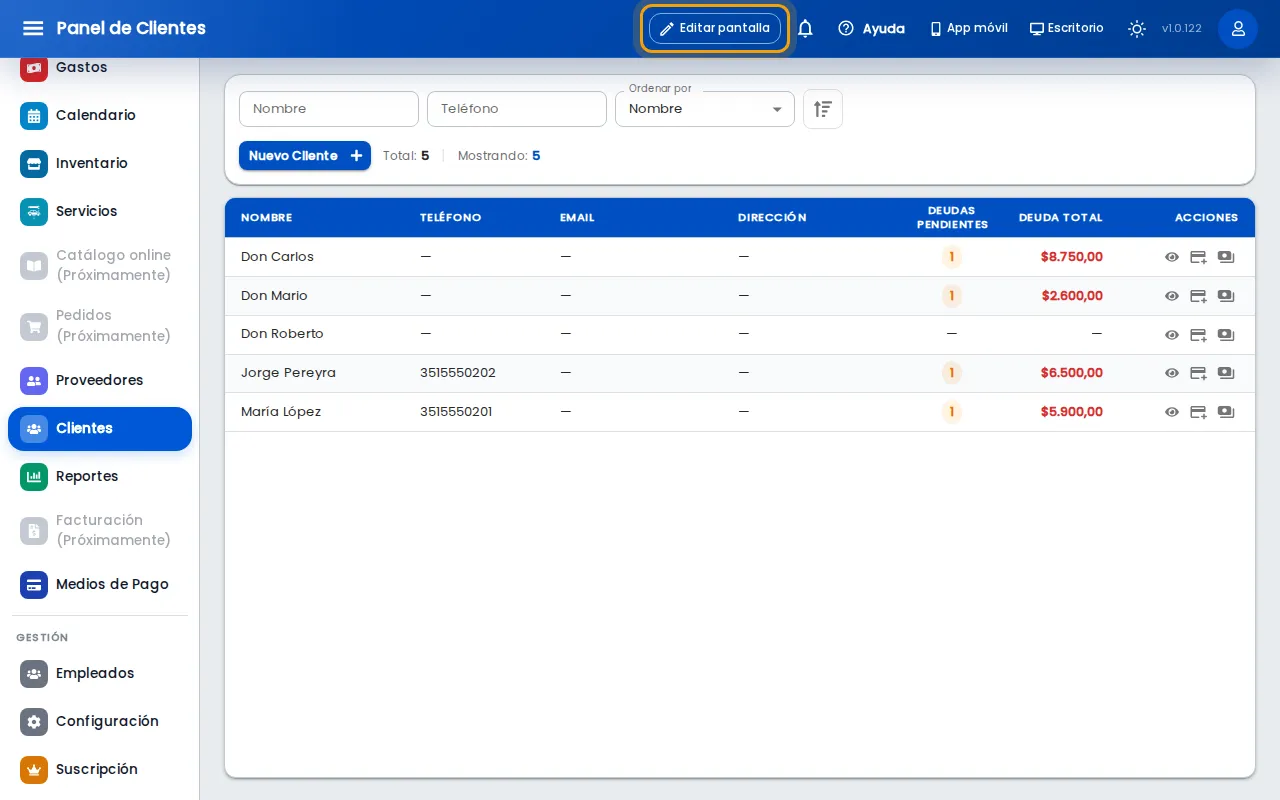The image size is (1280, 800).
Task: Click Nuevo Cliente button
Action: click(x=305, y=156)
